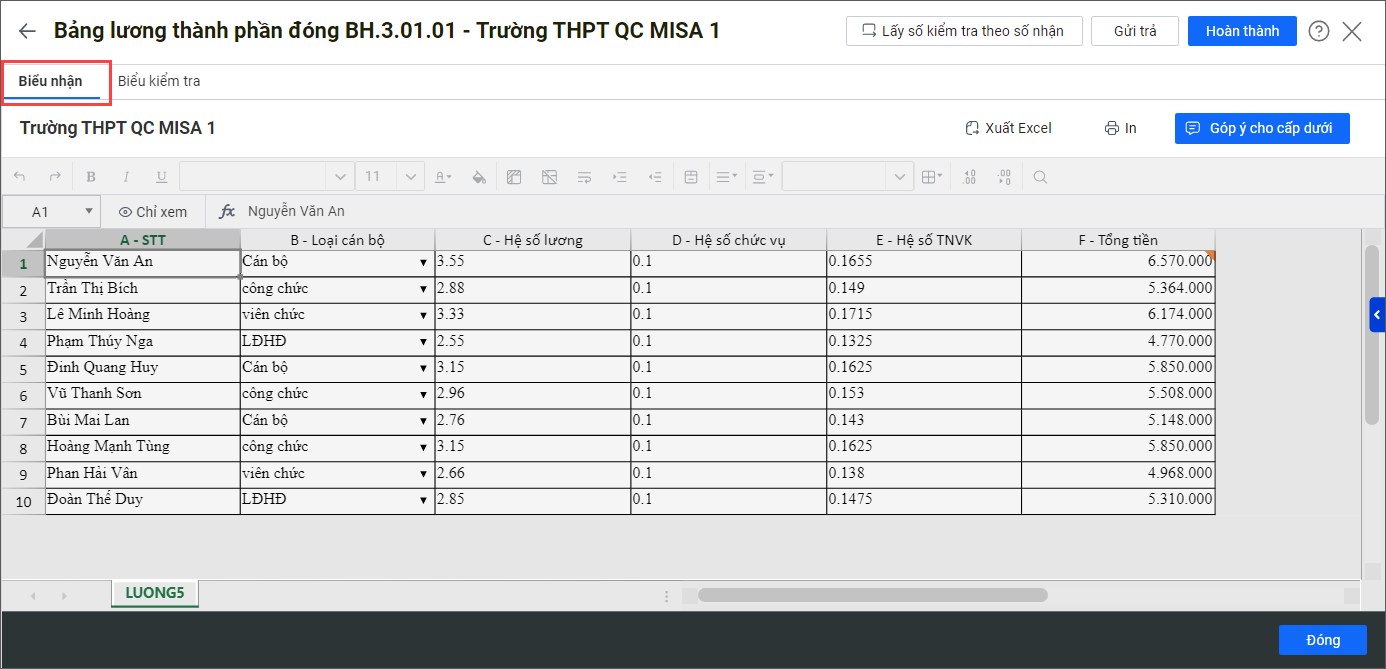1386x669 pixels.
Task: Click the fill color bucket icon
Action: click(479, 177)
